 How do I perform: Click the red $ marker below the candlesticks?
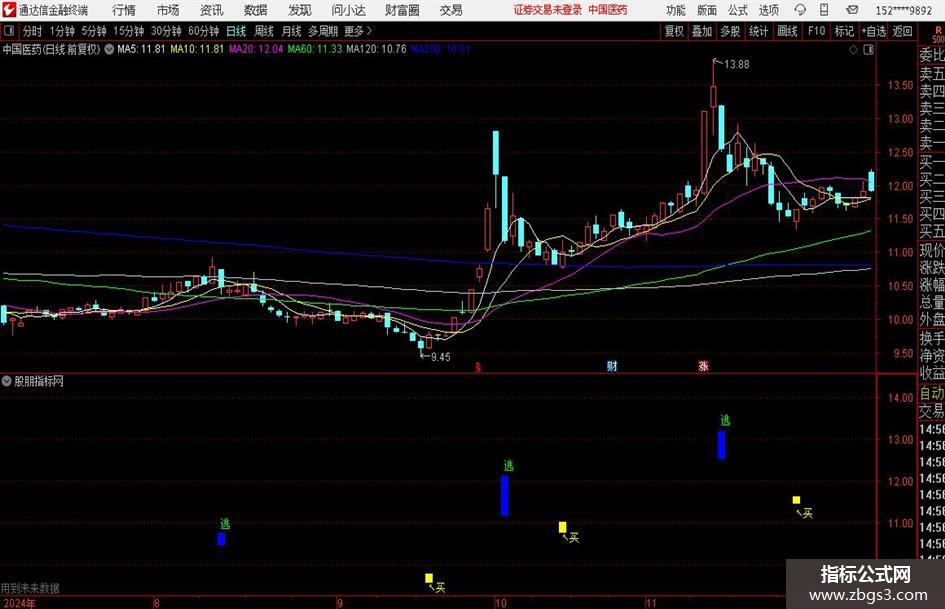click(478, 367)
